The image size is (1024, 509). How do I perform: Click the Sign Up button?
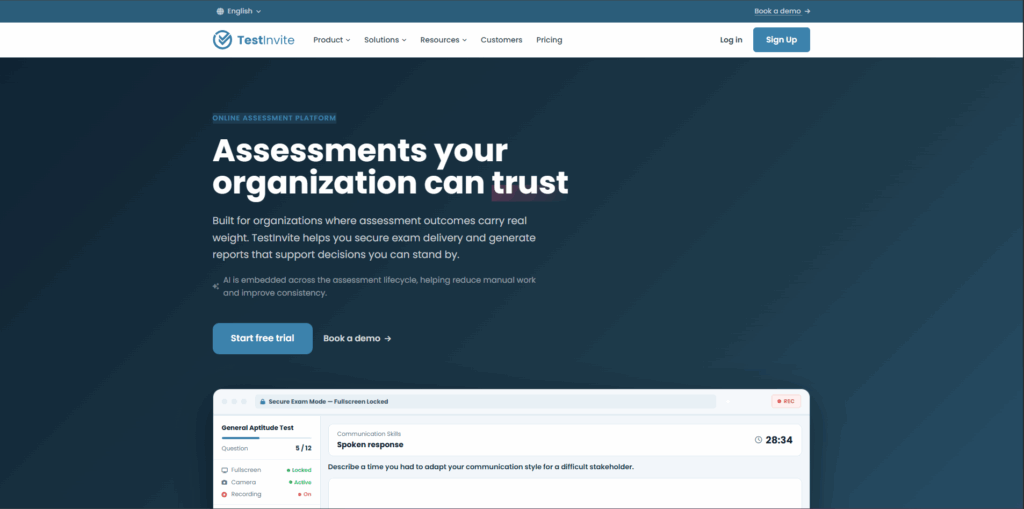781,40
